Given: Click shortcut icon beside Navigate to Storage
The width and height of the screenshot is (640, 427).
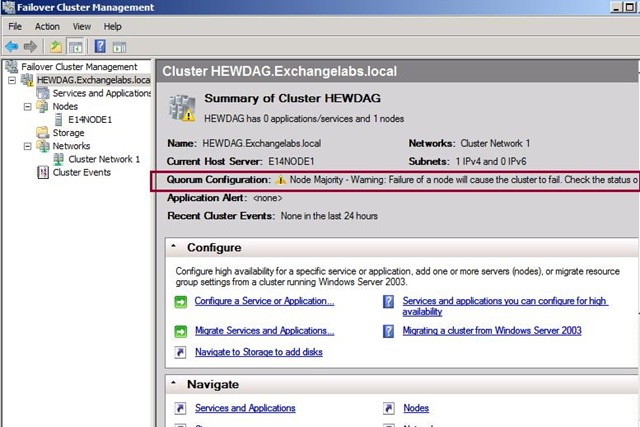Looking at the screenshot, I should point(180,352).
